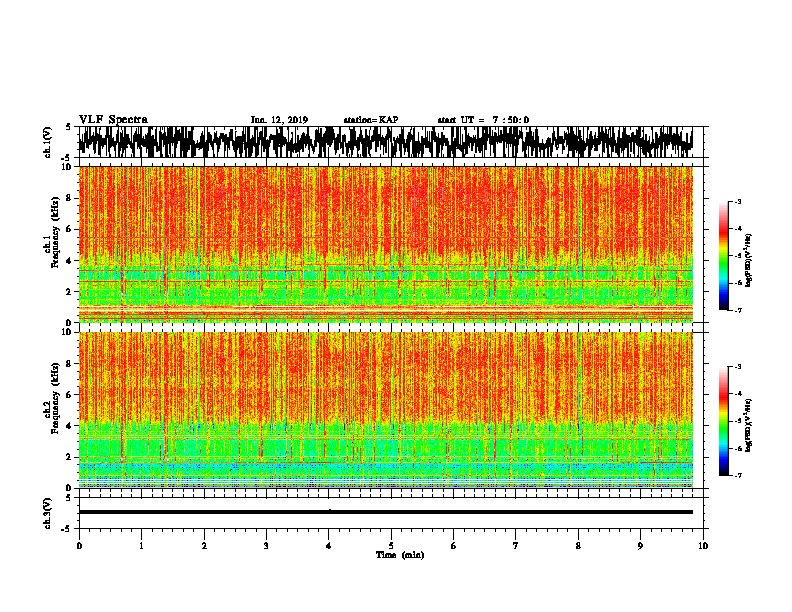Click the time axis tick label "0"
This screenshot has height=612, width=792.
point(79,546)
